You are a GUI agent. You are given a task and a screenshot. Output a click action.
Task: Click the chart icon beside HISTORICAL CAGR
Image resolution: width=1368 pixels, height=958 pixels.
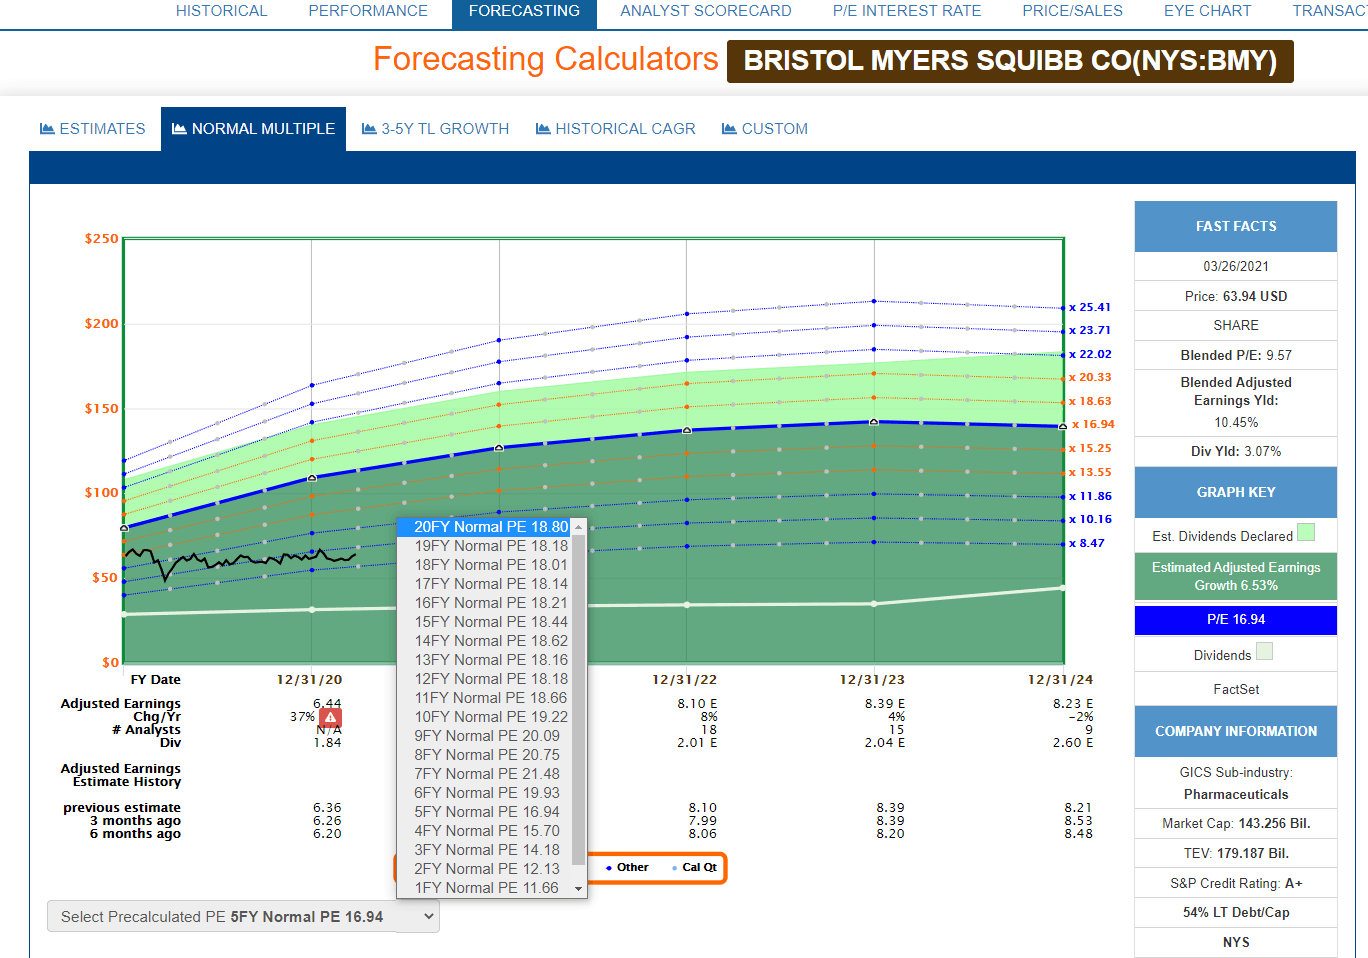point(543,129)
